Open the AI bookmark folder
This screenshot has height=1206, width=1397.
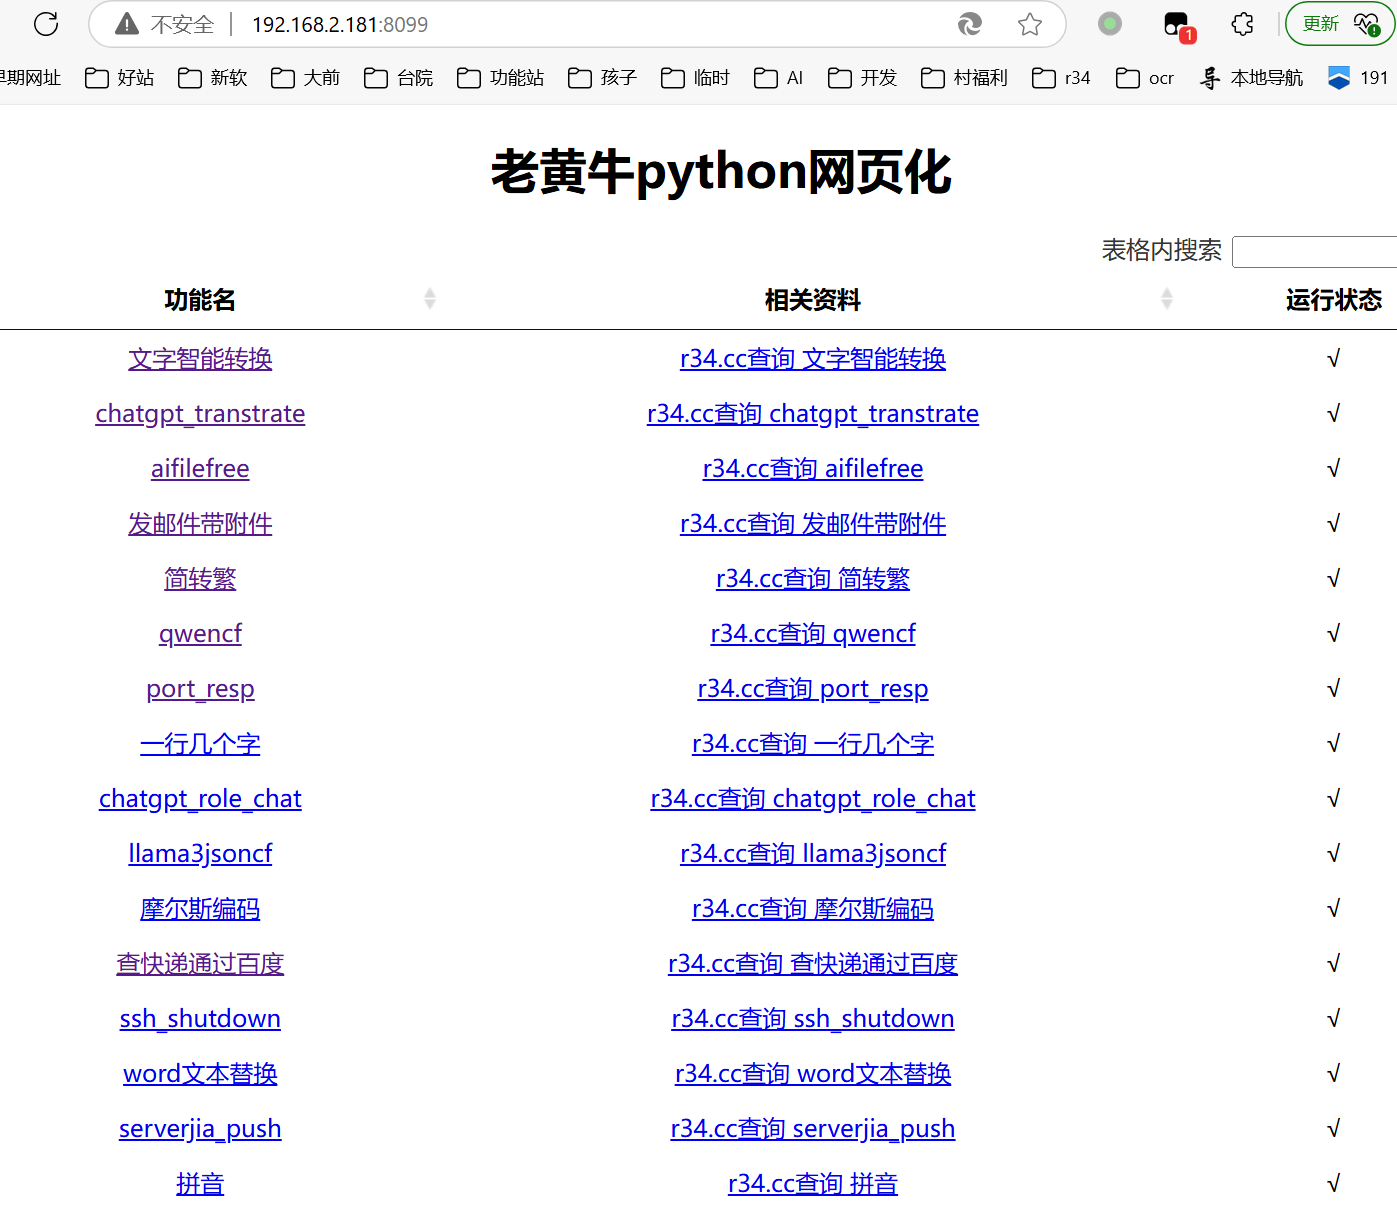click(779, 78)
